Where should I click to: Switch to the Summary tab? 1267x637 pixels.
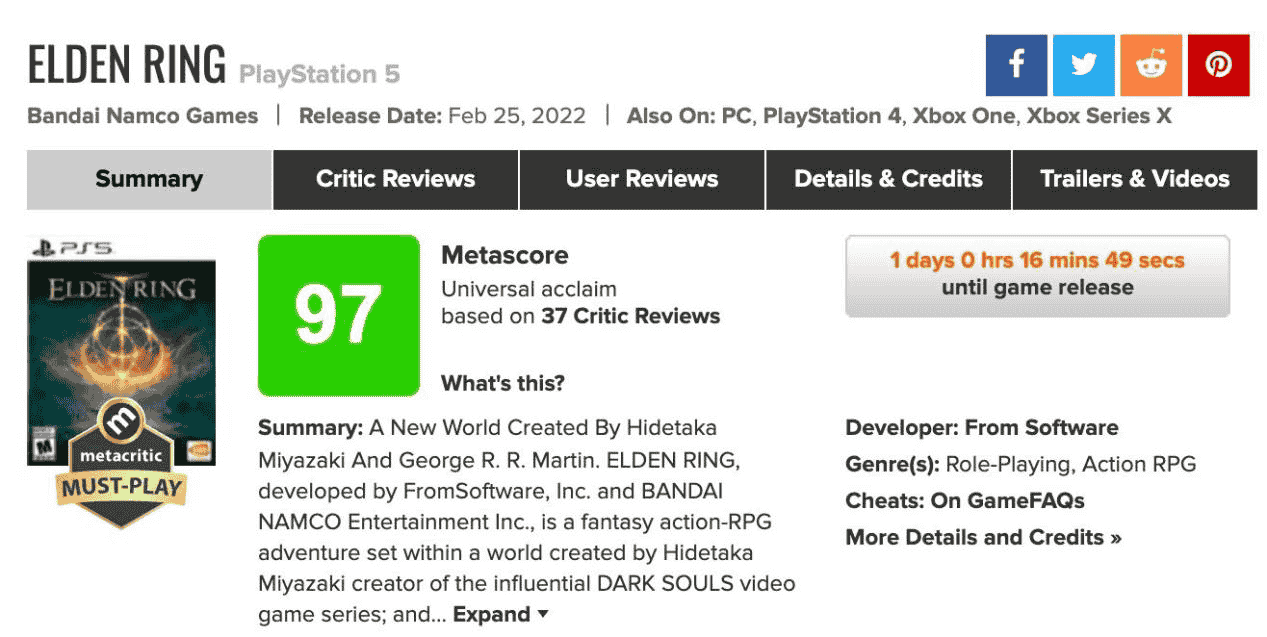[x=149, y=180]
